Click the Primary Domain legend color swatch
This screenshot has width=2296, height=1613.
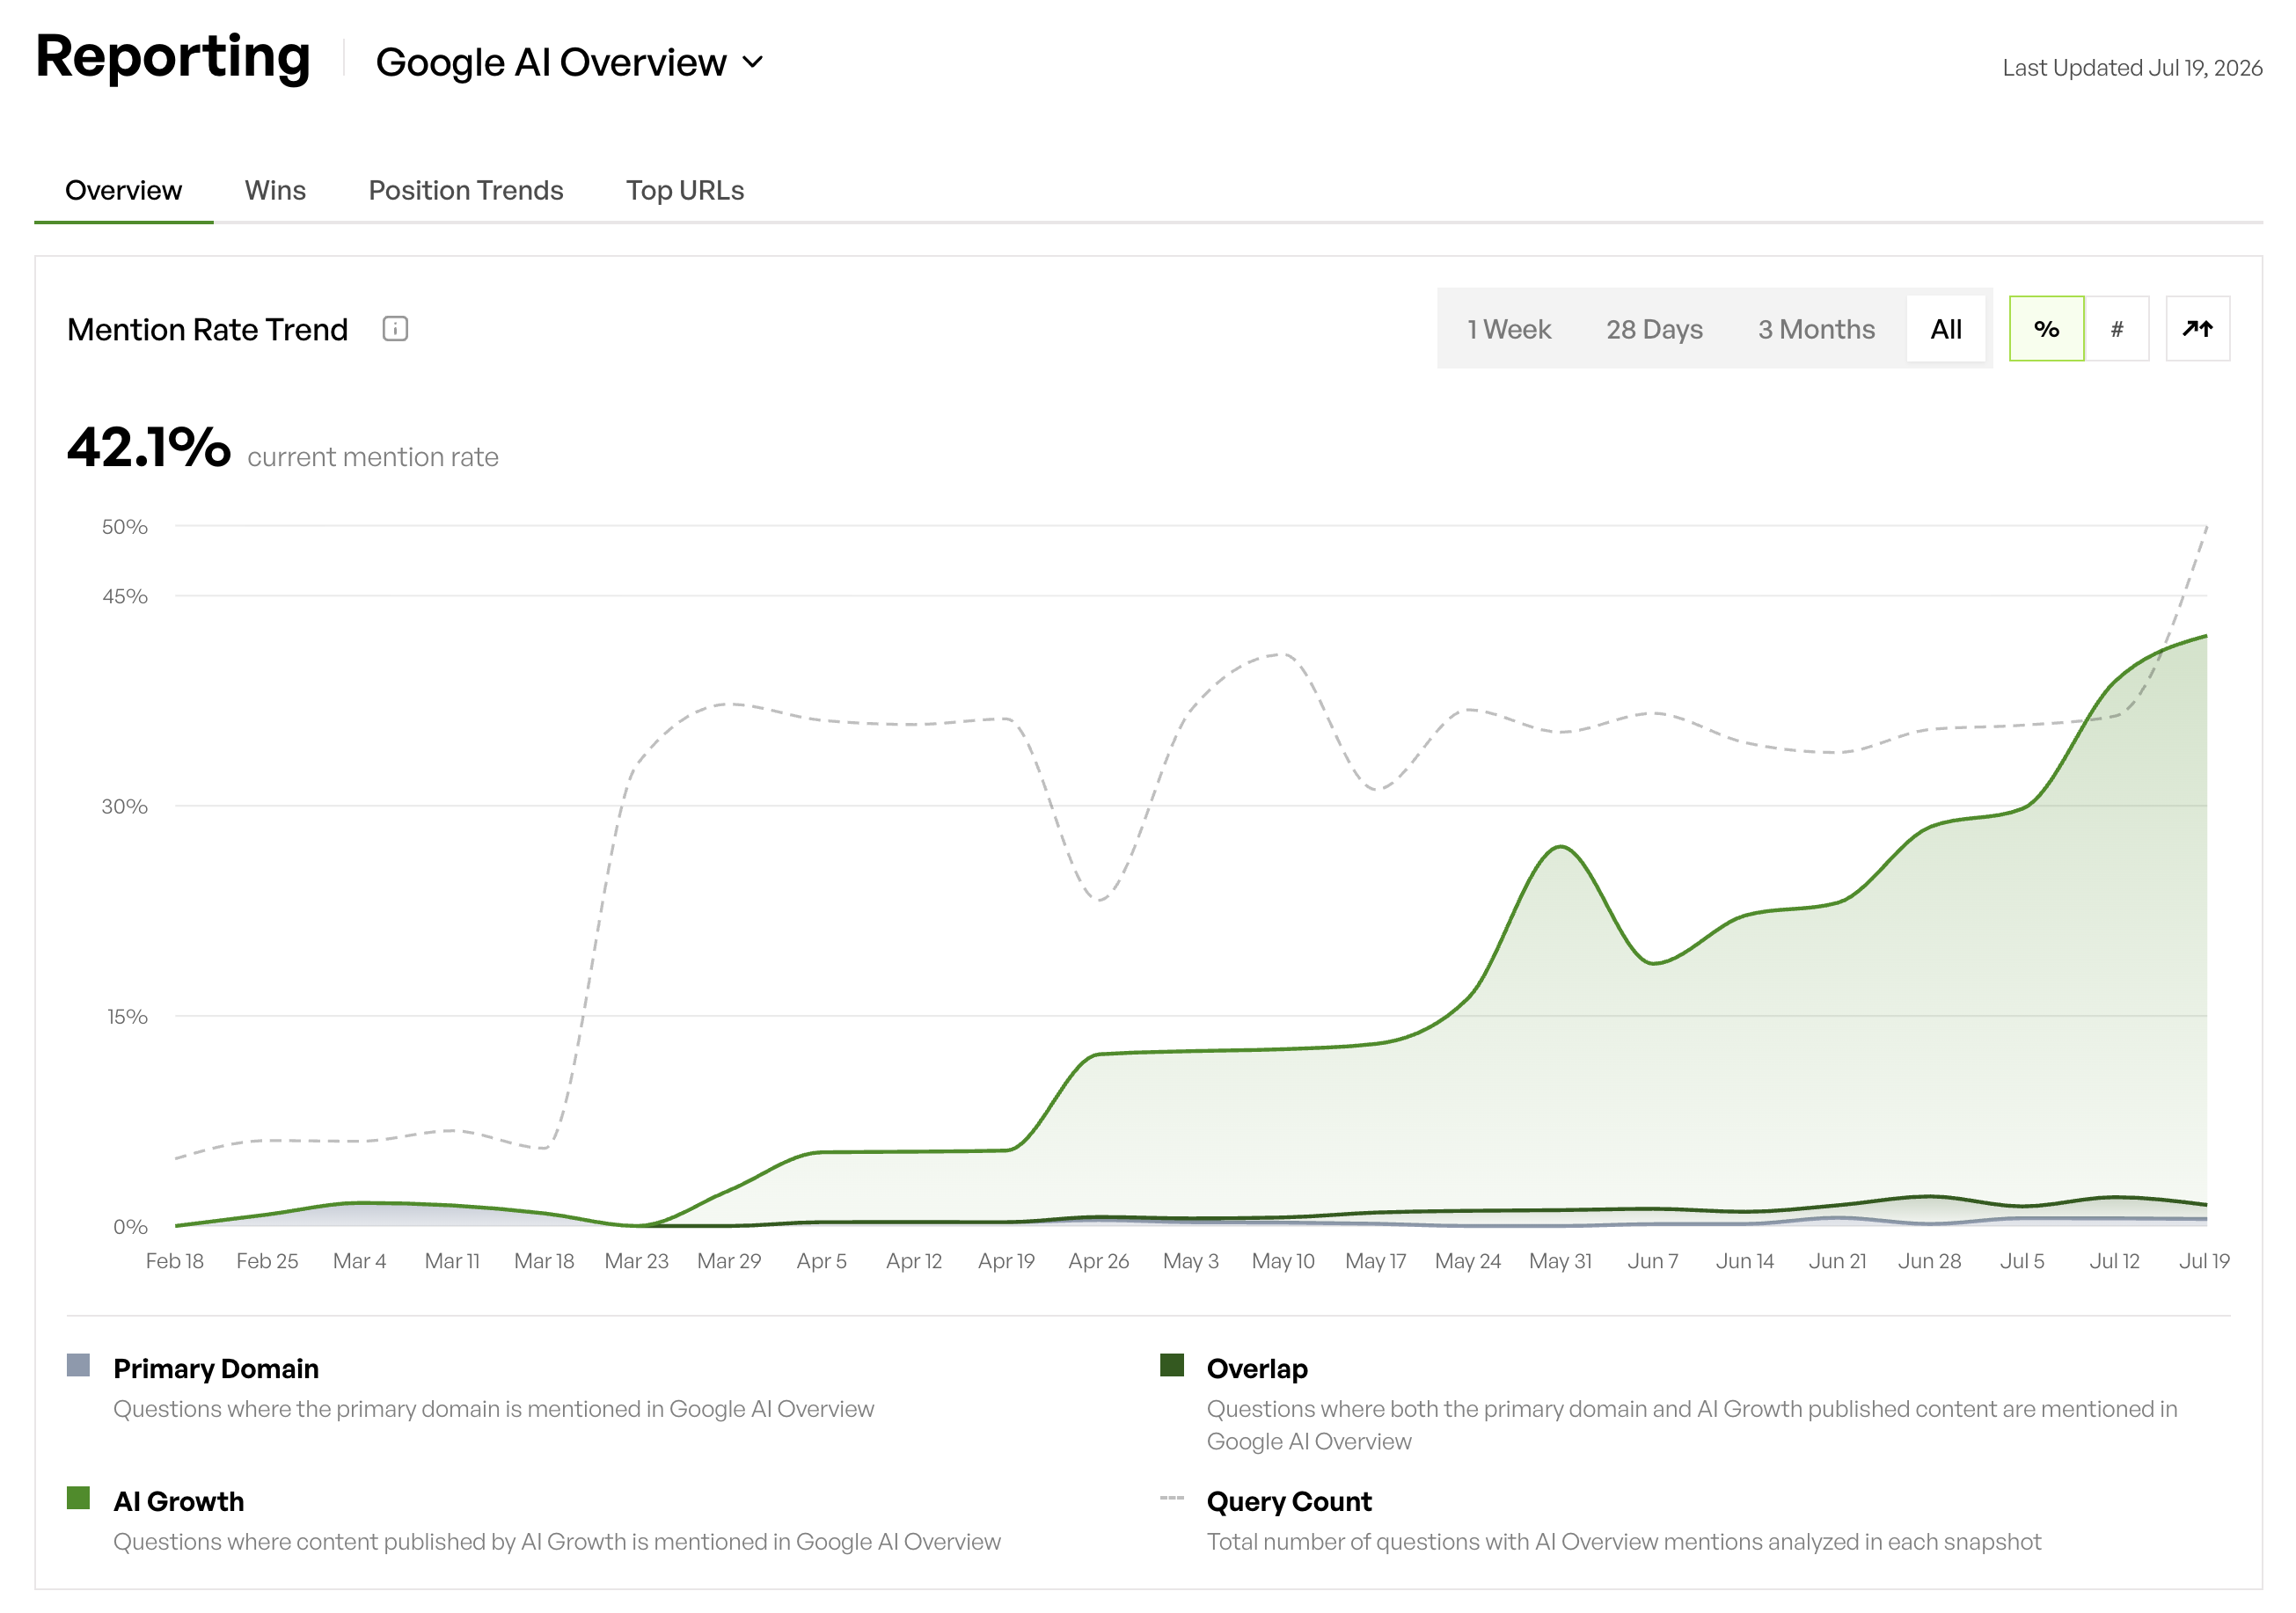78,1365
